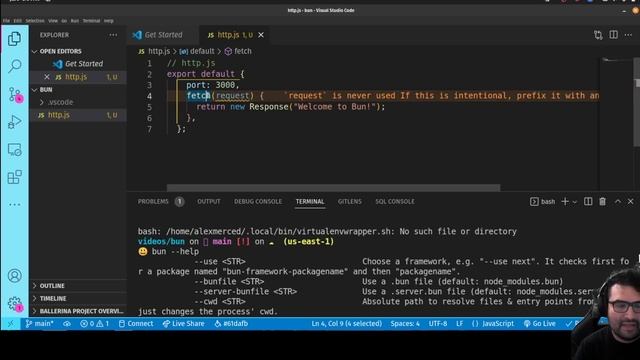Open the SQL Console panel tab
640x360 pixels.
395,202
